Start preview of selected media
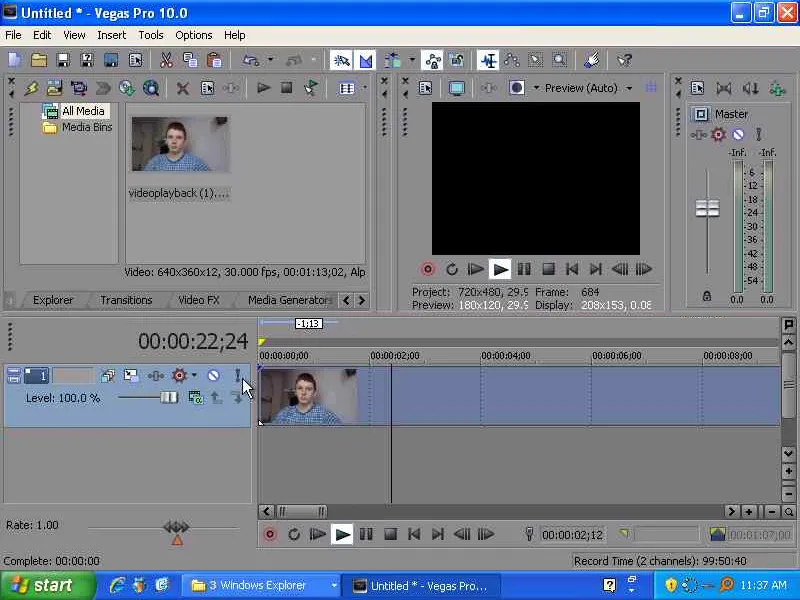The width and height of the screenshot is (800, 600). (x=263, y=88)
